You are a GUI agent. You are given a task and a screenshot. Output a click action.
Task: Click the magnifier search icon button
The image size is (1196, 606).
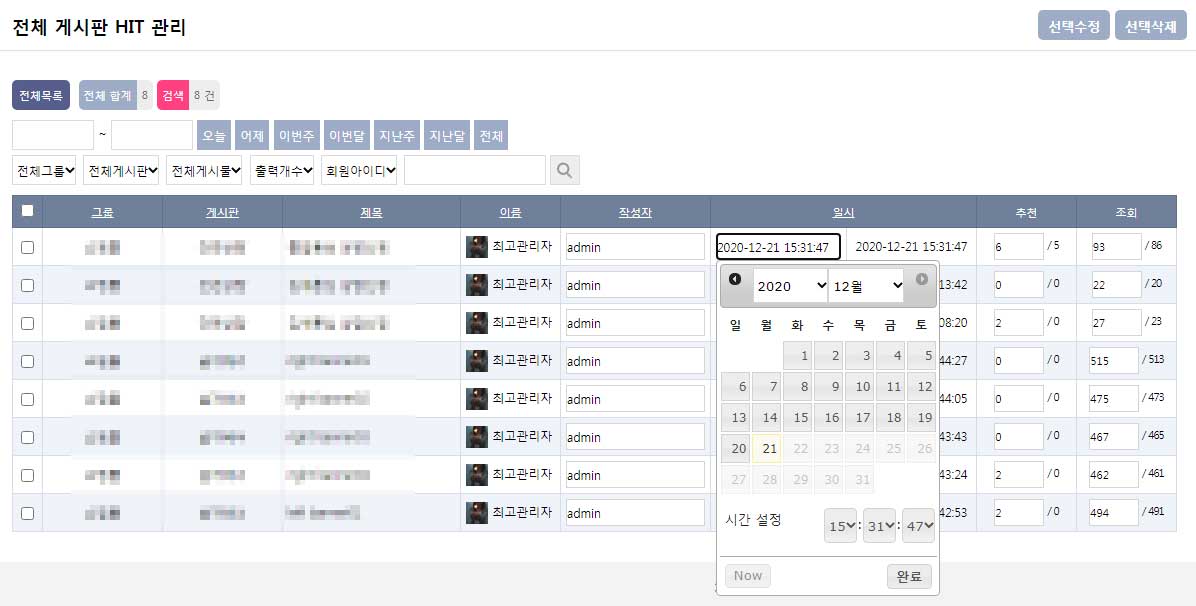(565, 171)
